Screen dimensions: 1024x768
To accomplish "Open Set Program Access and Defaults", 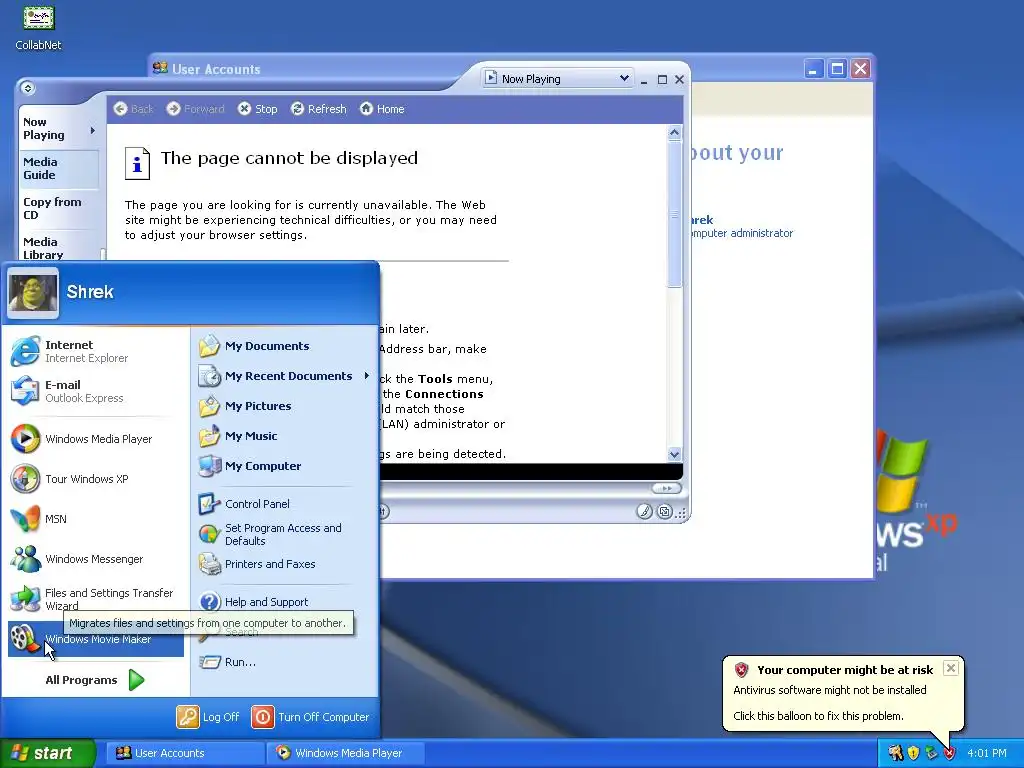I will pos(283,534).
